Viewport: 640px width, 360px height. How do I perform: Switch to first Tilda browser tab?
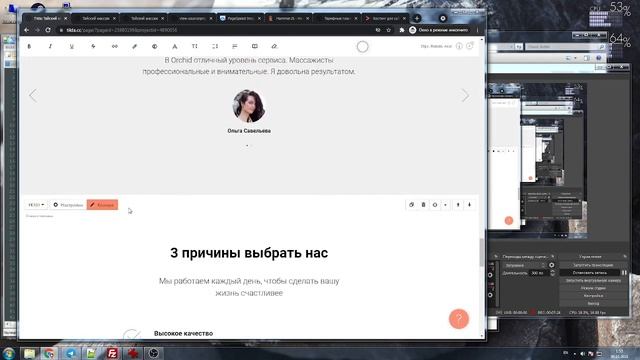(46, 18)
